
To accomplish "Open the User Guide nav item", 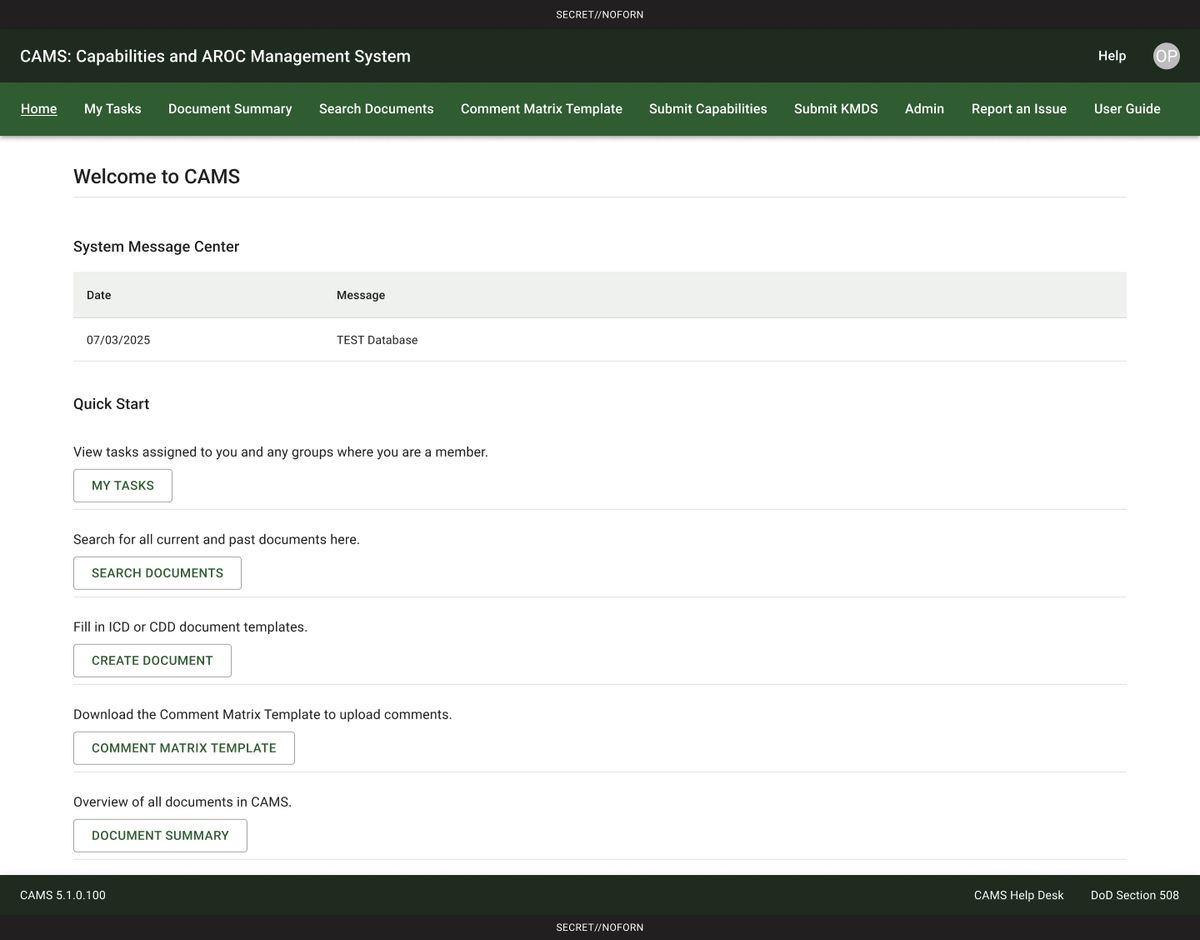I will (1127, 109).
